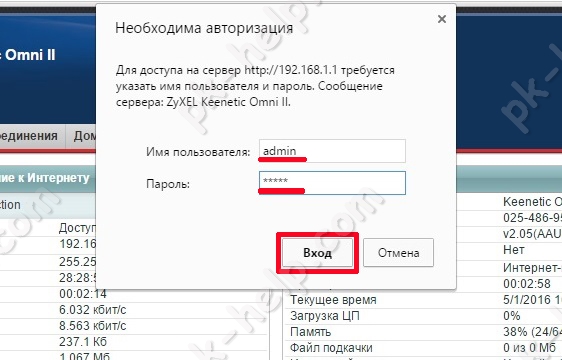The height and width of the screenshot is (360, 562).
Task: Click the Необходима авторизация dialog title
Action: click(204, 28)
